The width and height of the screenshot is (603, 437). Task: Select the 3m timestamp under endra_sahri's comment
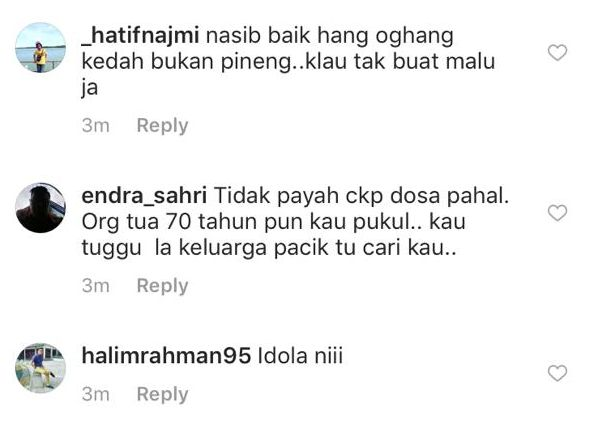tap(96, 286)
